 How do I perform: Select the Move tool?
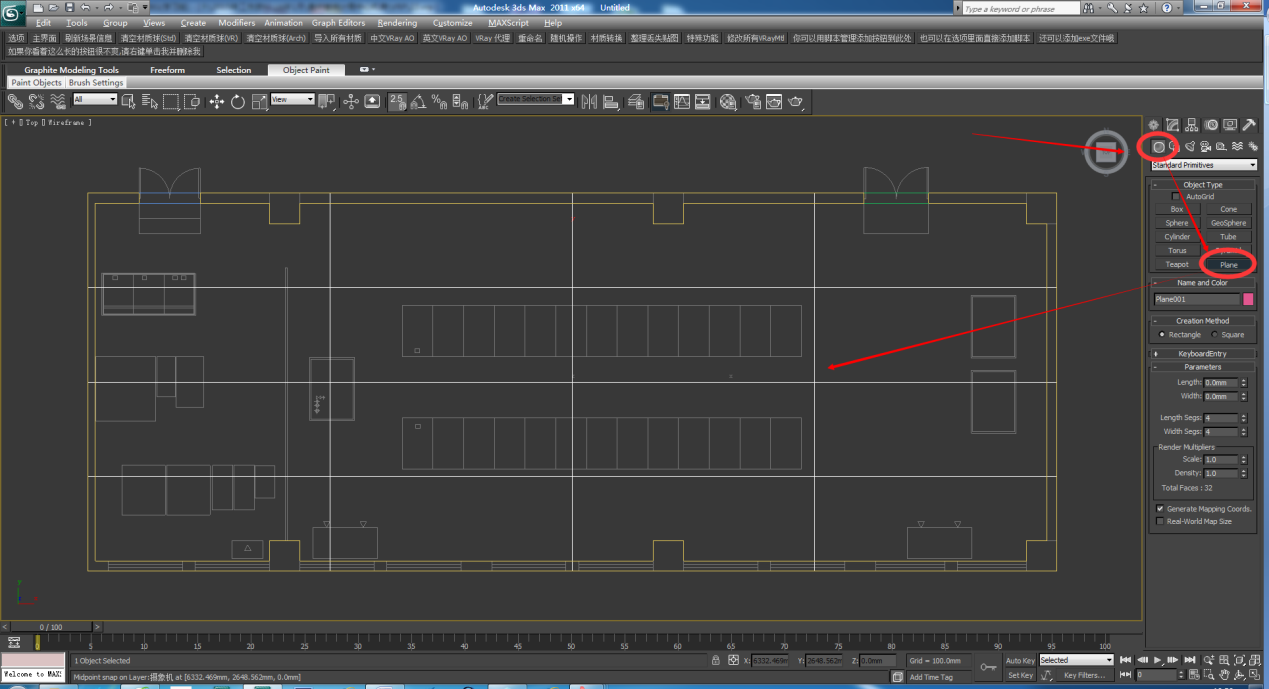point(216,101)
